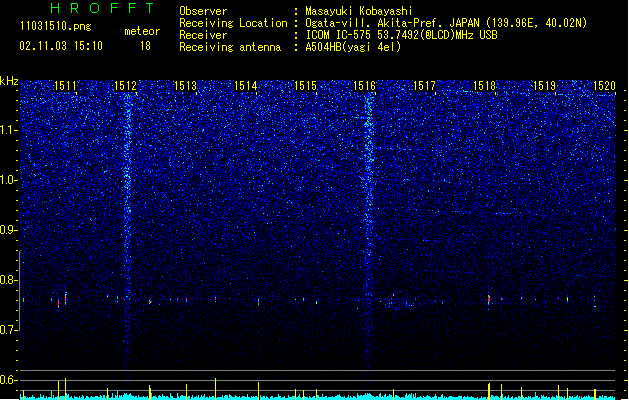The image size is (629, 400).
Task: Click the Receiver label
Action: click(x=203, y=35)
